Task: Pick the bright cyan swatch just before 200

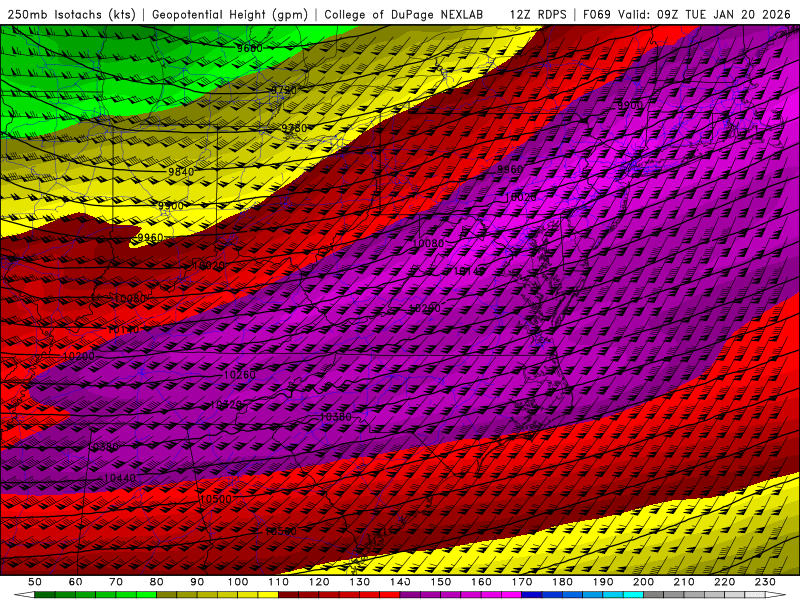Action: coord(633,595)
